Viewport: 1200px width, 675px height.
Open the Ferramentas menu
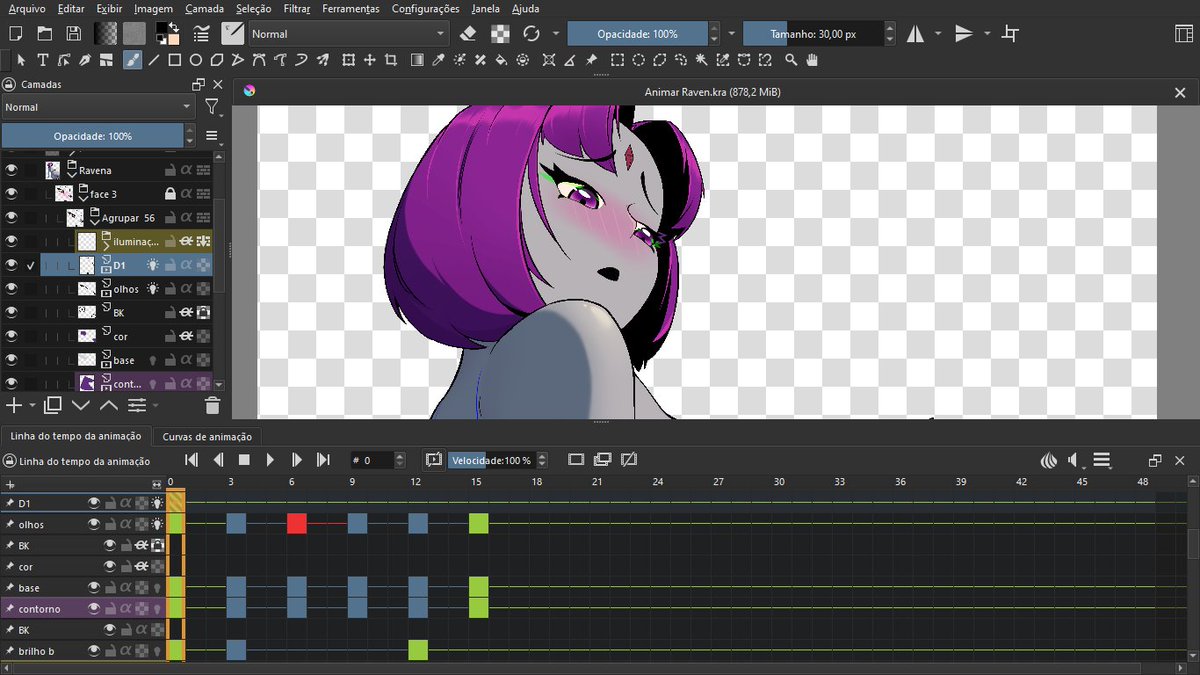(x=351, y=8)
